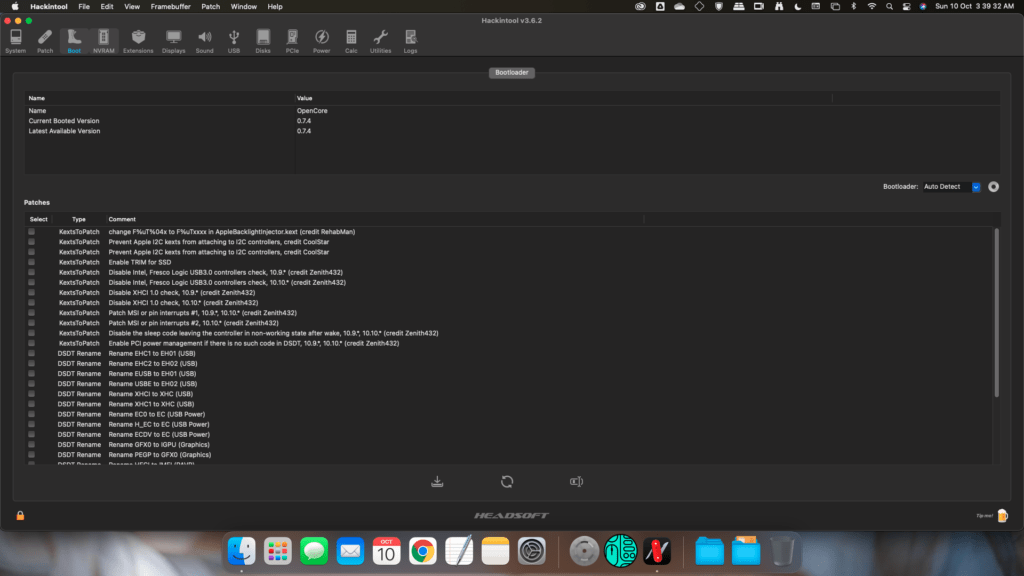Viewport: 1024px width, 576px height.
Task: Open the Window menu
Action: pos(244,7)
